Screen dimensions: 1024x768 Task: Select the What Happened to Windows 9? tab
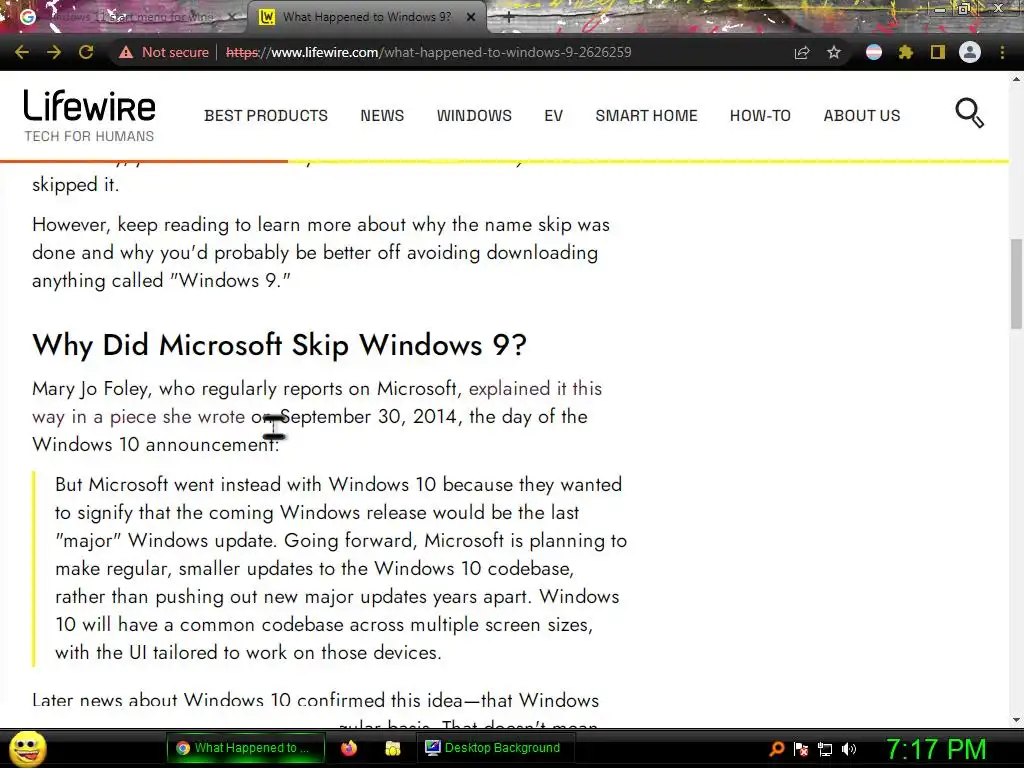(366, 17)
